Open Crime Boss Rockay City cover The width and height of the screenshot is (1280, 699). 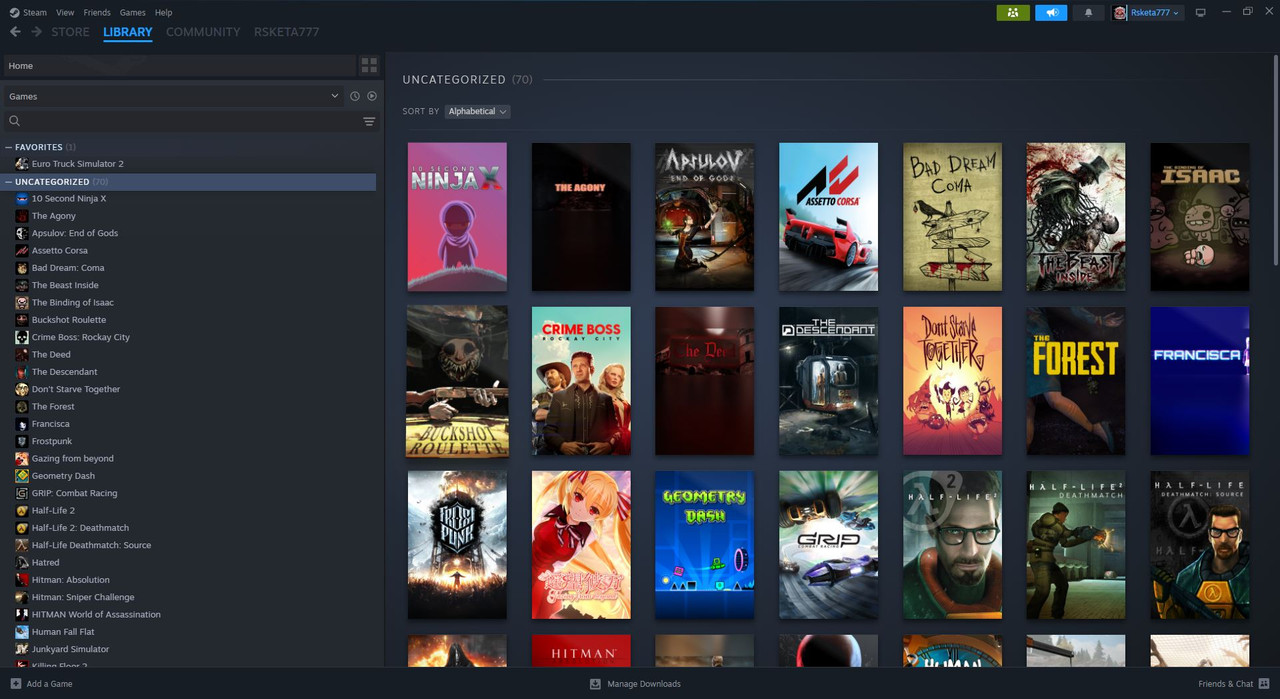point(581,381)
